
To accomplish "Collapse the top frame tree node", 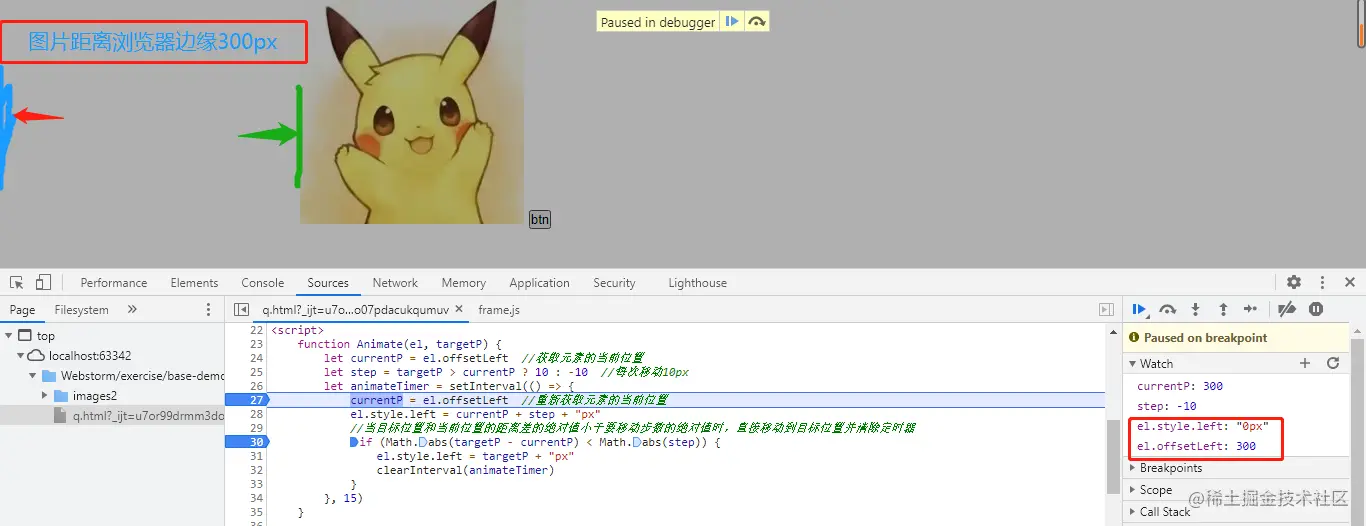I will point(9,336).
